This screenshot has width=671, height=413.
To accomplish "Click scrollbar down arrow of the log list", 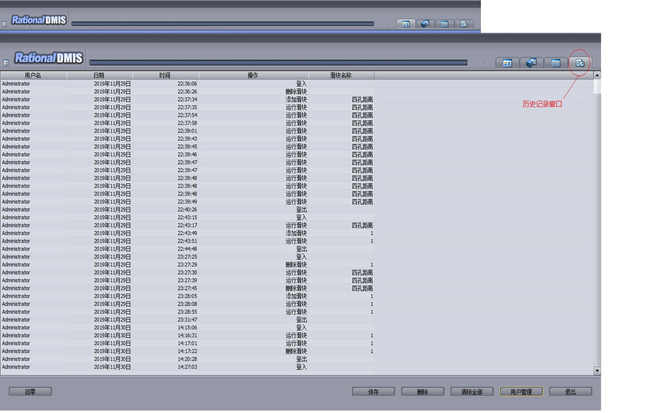I will coord(597,371).
